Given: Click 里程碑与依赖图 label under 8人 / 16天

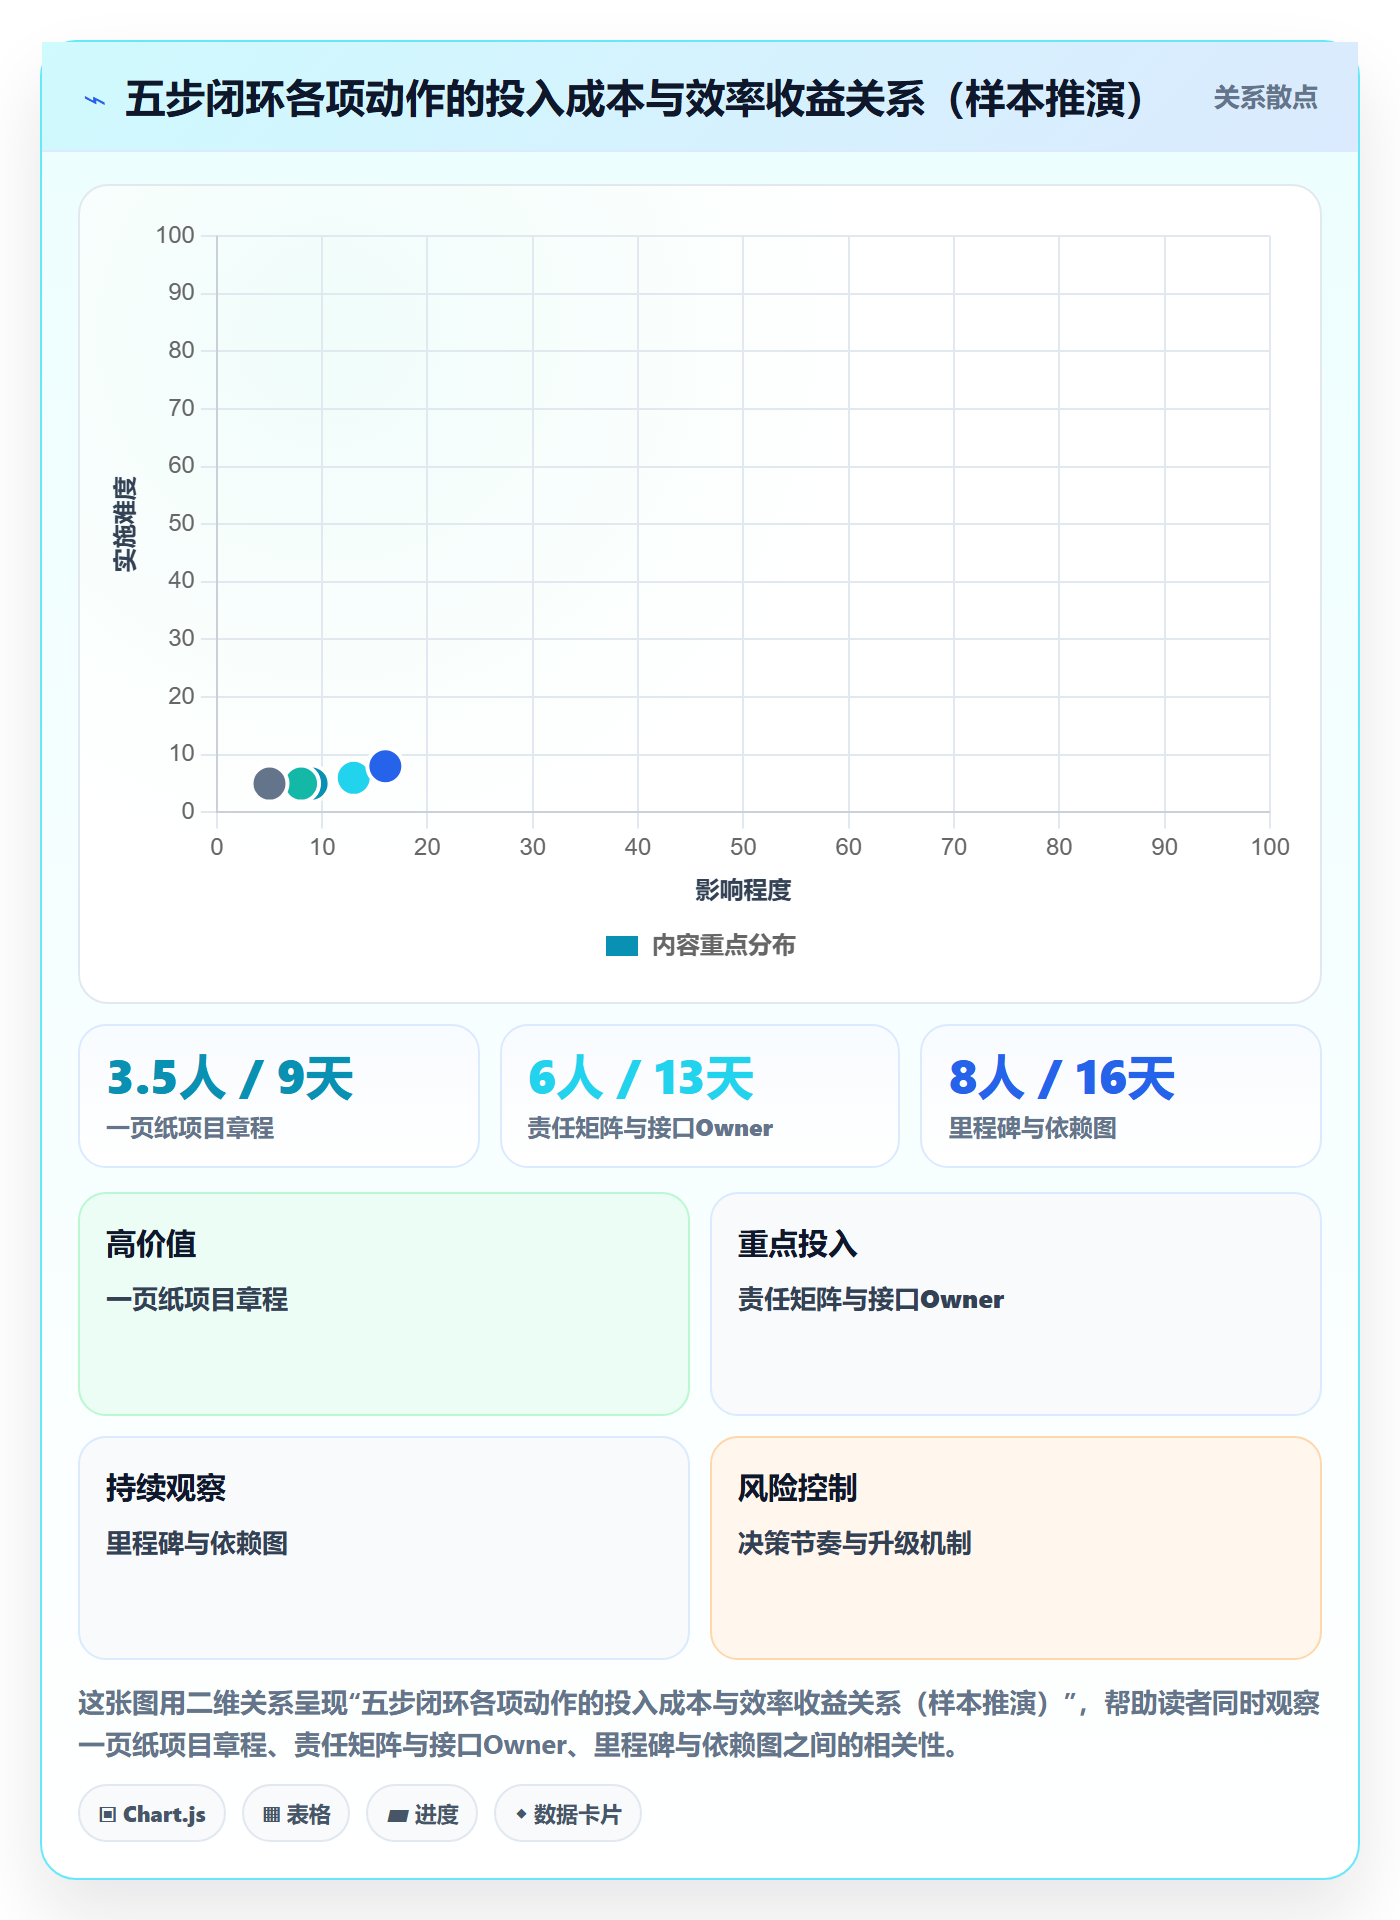Looking at the screenshot, I should coord(1032,1128).
